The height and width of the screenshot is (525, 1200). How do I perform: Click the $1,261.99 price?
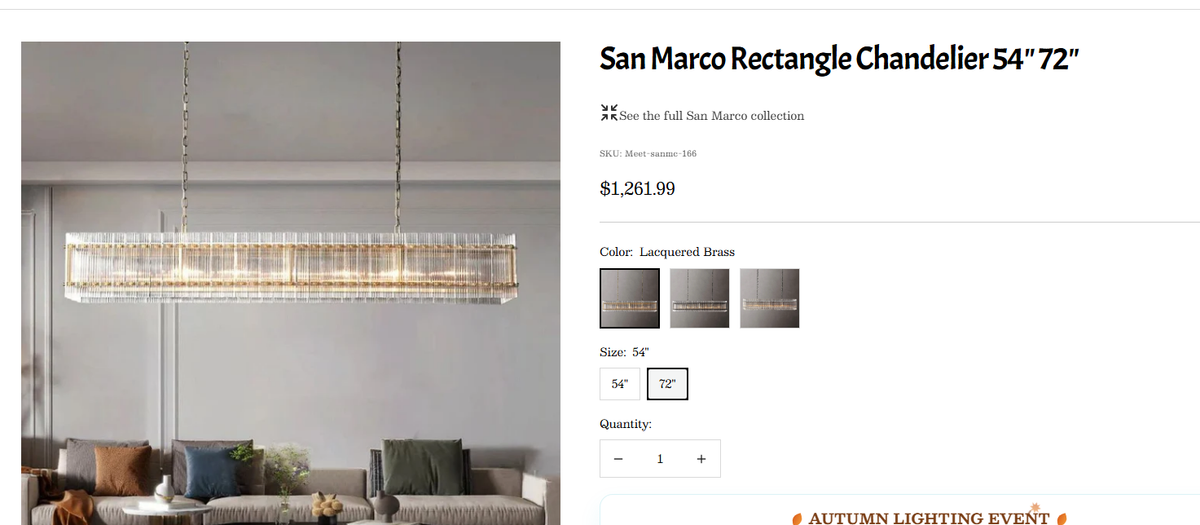coord(637,188)
